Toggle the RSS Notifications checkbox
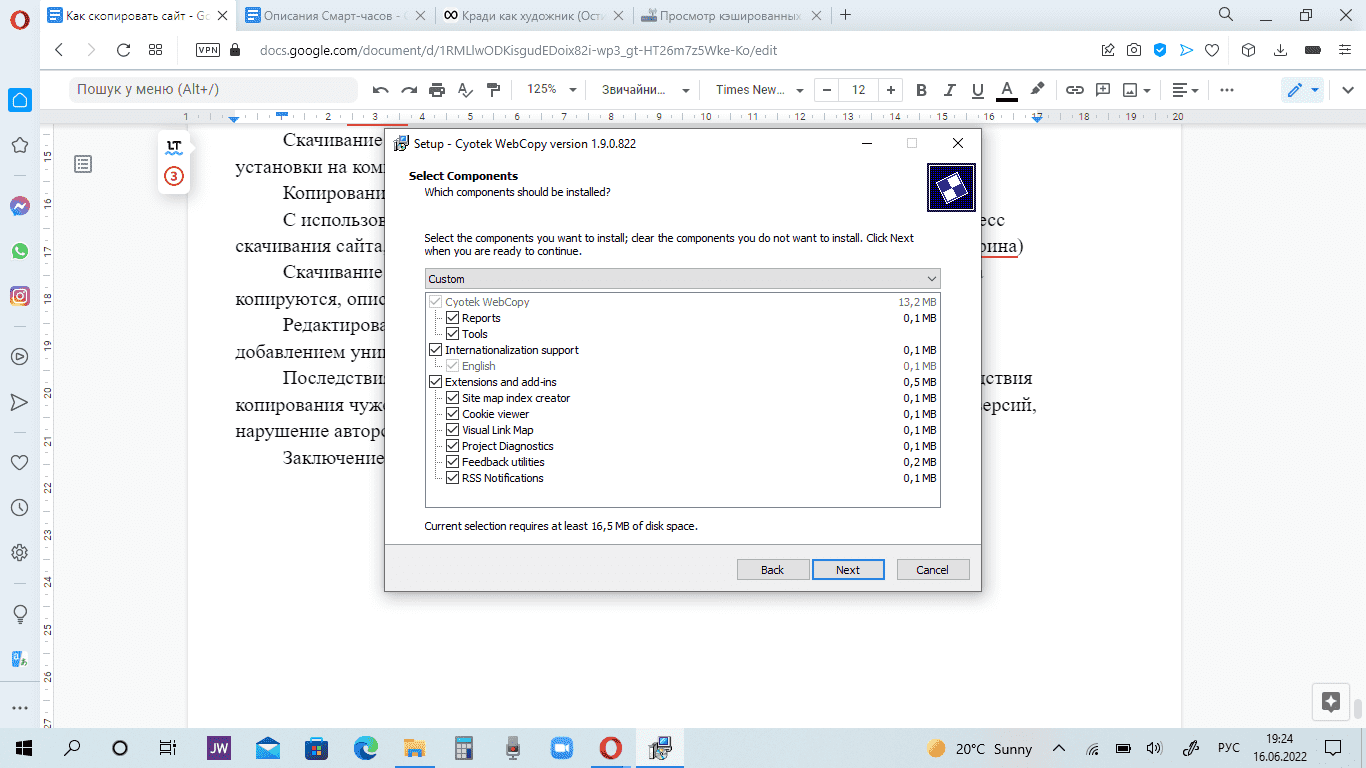 pos(452,478)
